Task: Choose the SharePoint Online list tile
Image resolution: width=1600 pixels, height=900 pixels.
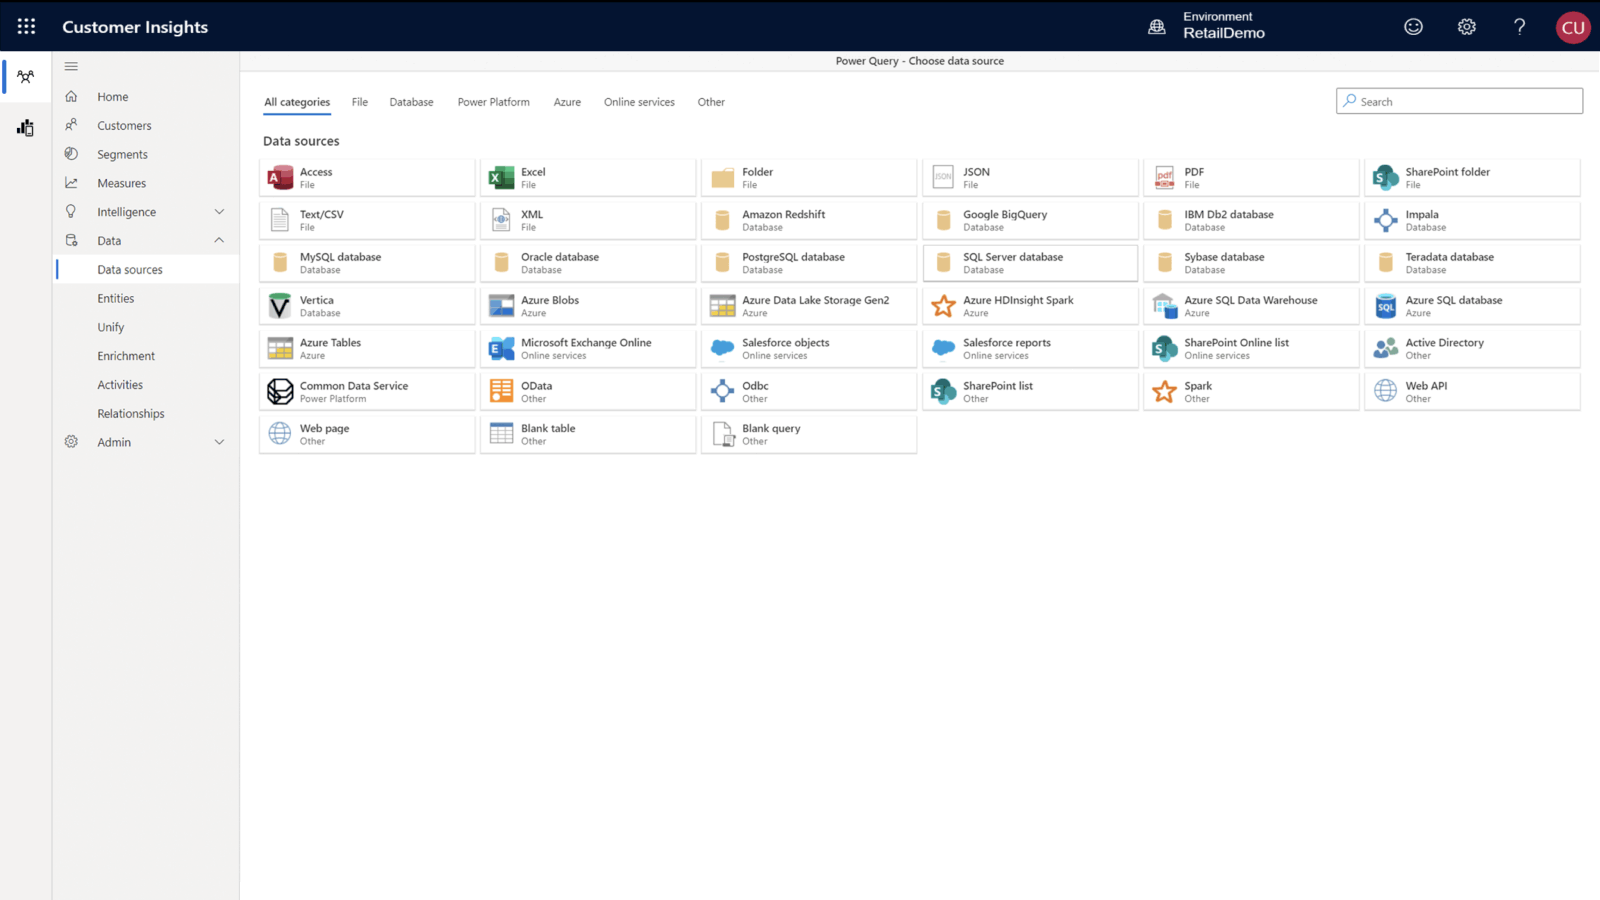Action: coord(1251,348)
